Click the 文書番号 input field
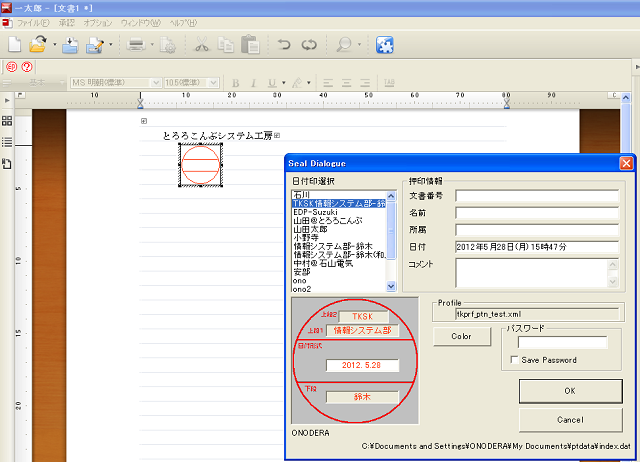 (x=537, y=196)
